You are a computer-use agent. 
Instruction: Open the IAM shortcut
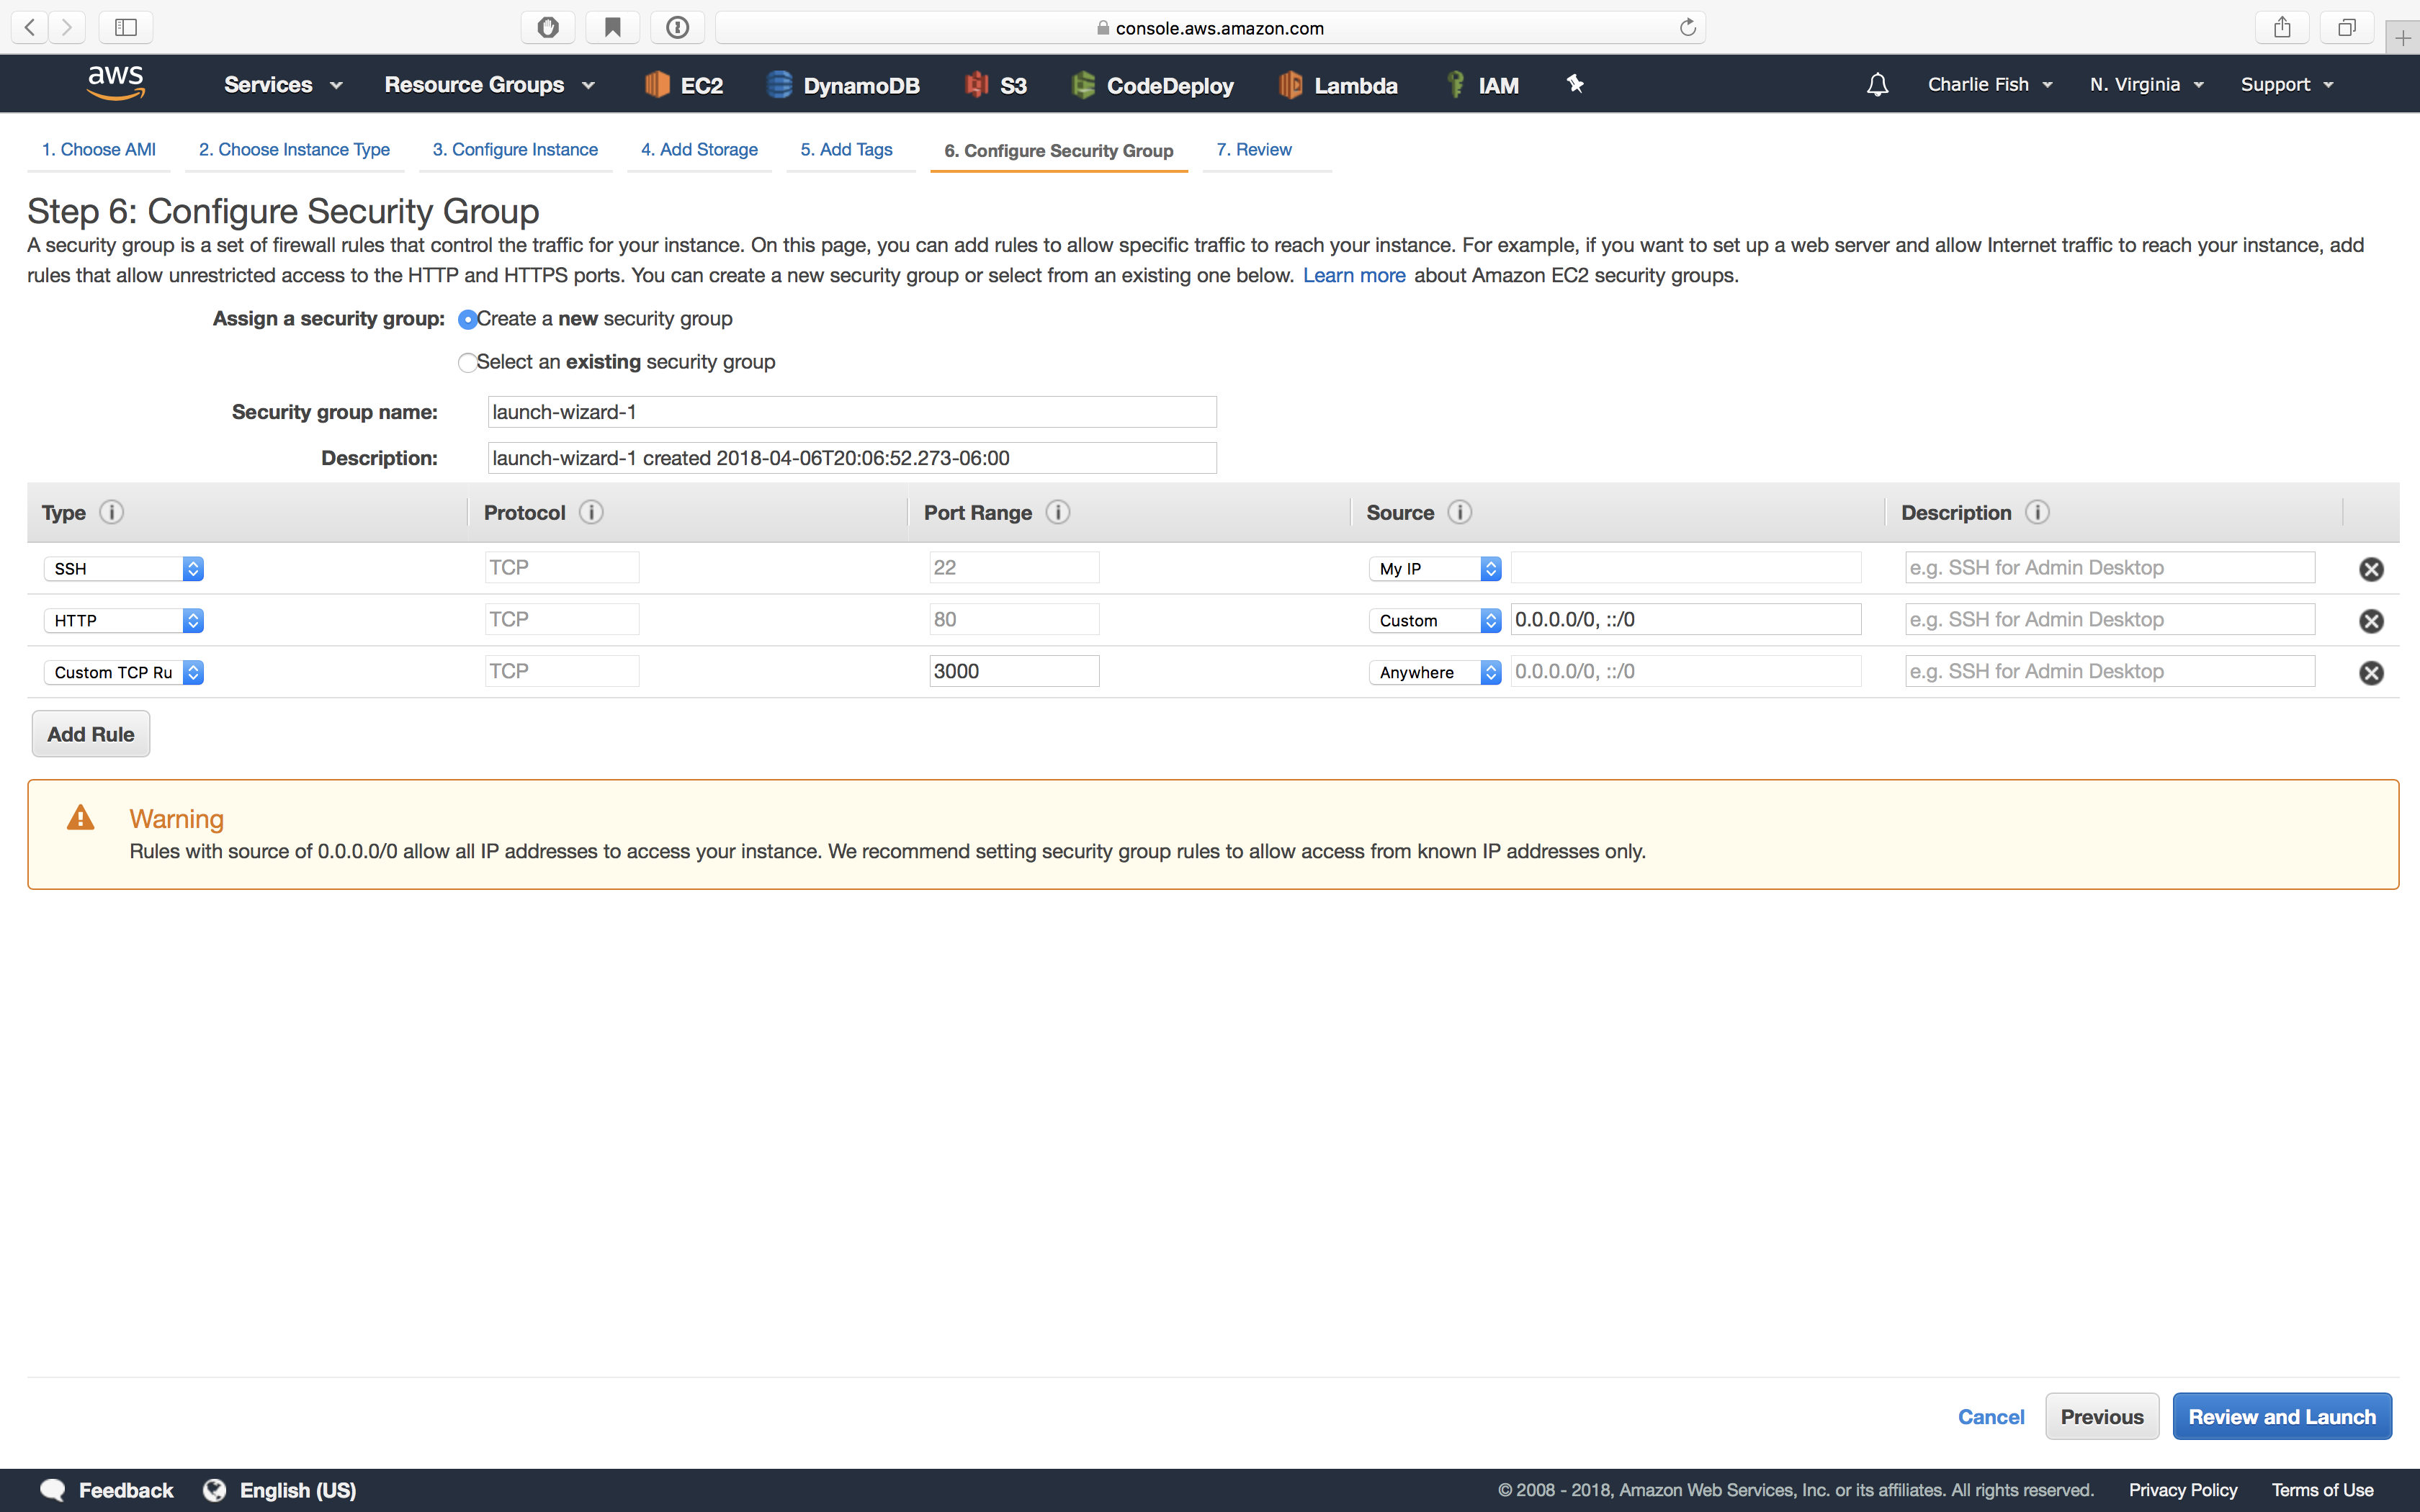1483,84
